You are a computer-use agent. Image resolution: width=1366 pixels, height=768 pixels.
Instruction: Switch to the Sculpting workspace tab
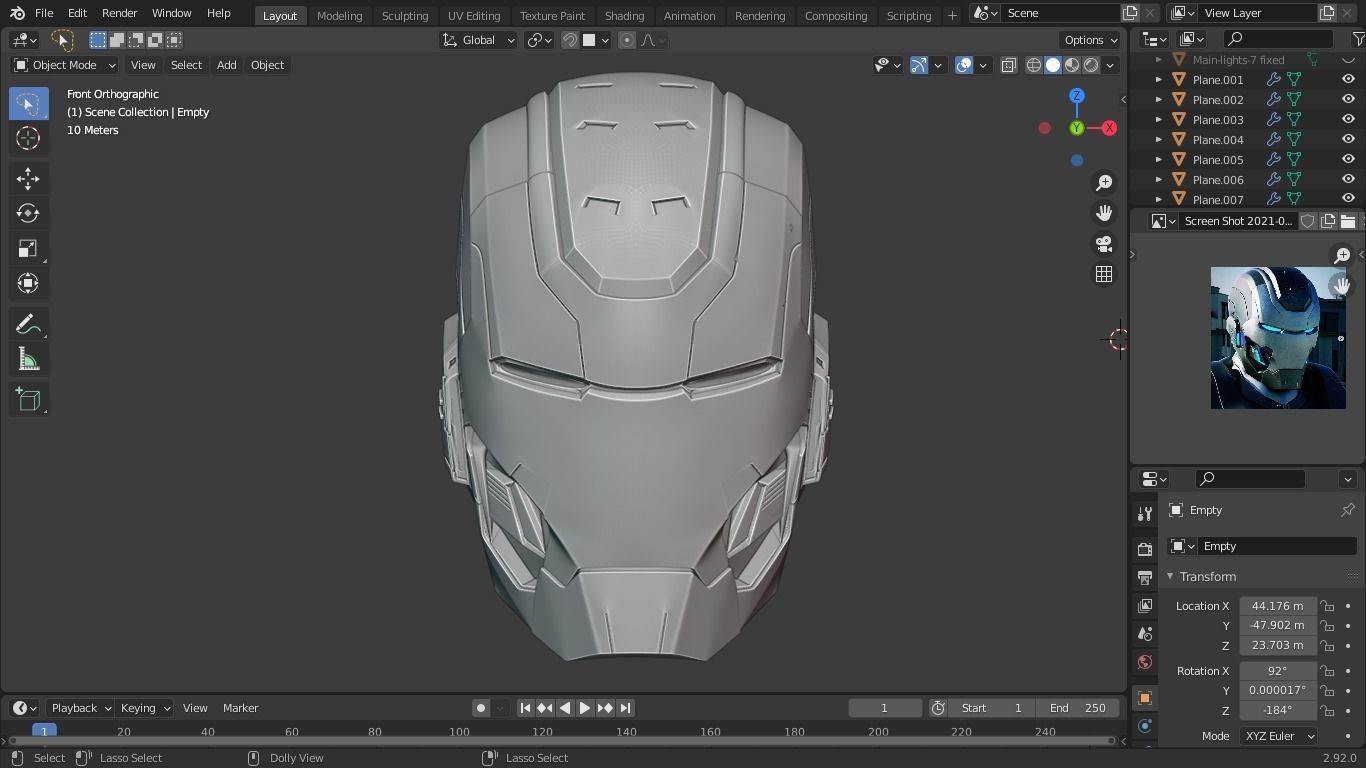tap(404, 16)
